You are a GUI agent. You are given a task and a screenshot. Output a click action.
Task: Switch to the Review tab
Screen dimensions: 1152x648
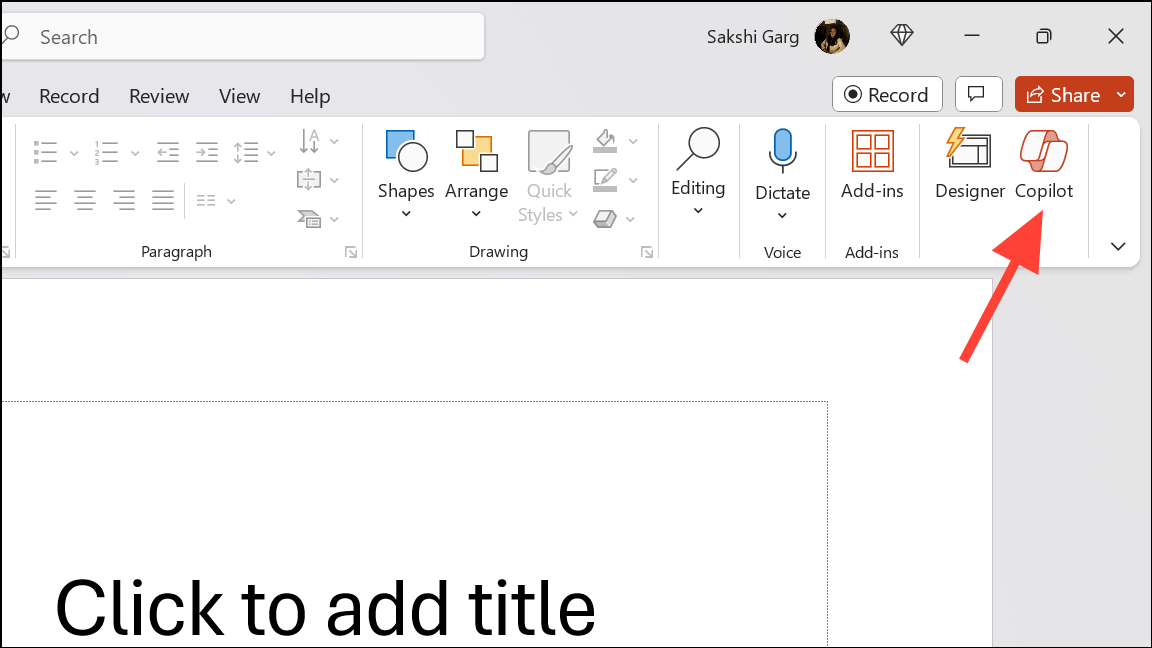159,96
